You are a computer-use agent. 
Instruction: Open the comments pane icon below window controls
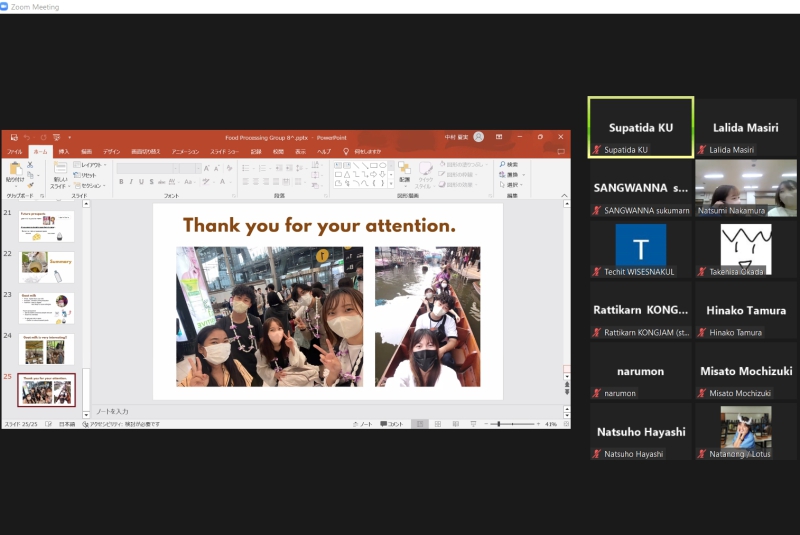point(562,151)
